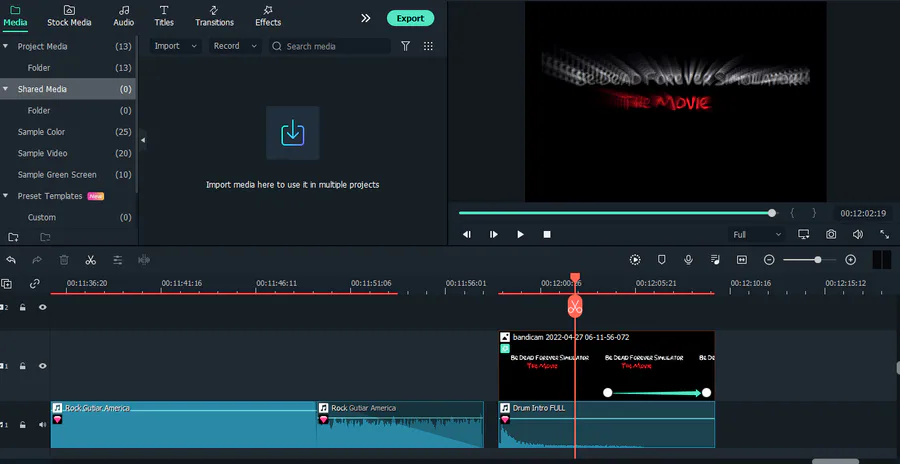This screenshot has width=900, height=464.
Task: Open the render preview icon
Action: 635,260
